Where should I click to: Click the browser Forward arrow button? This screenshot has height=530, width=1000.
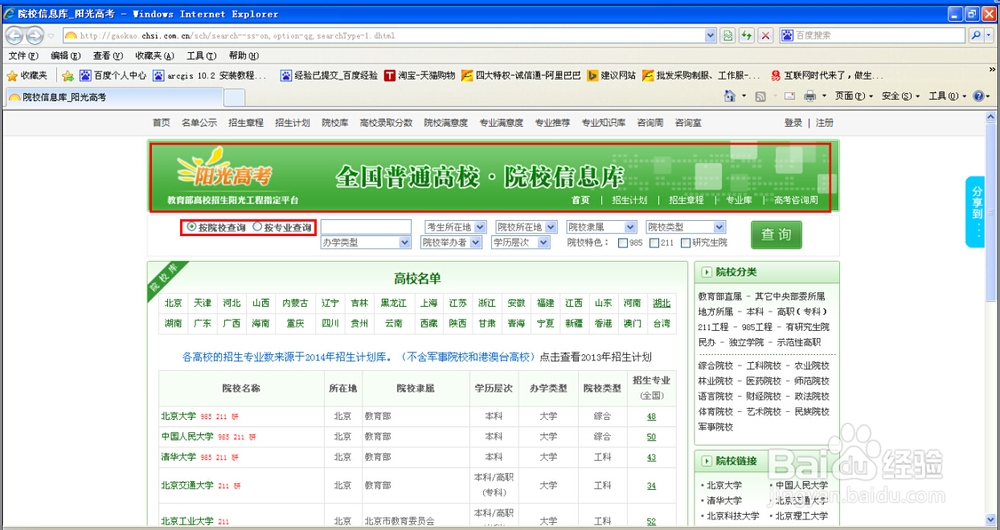click(34, 36)
